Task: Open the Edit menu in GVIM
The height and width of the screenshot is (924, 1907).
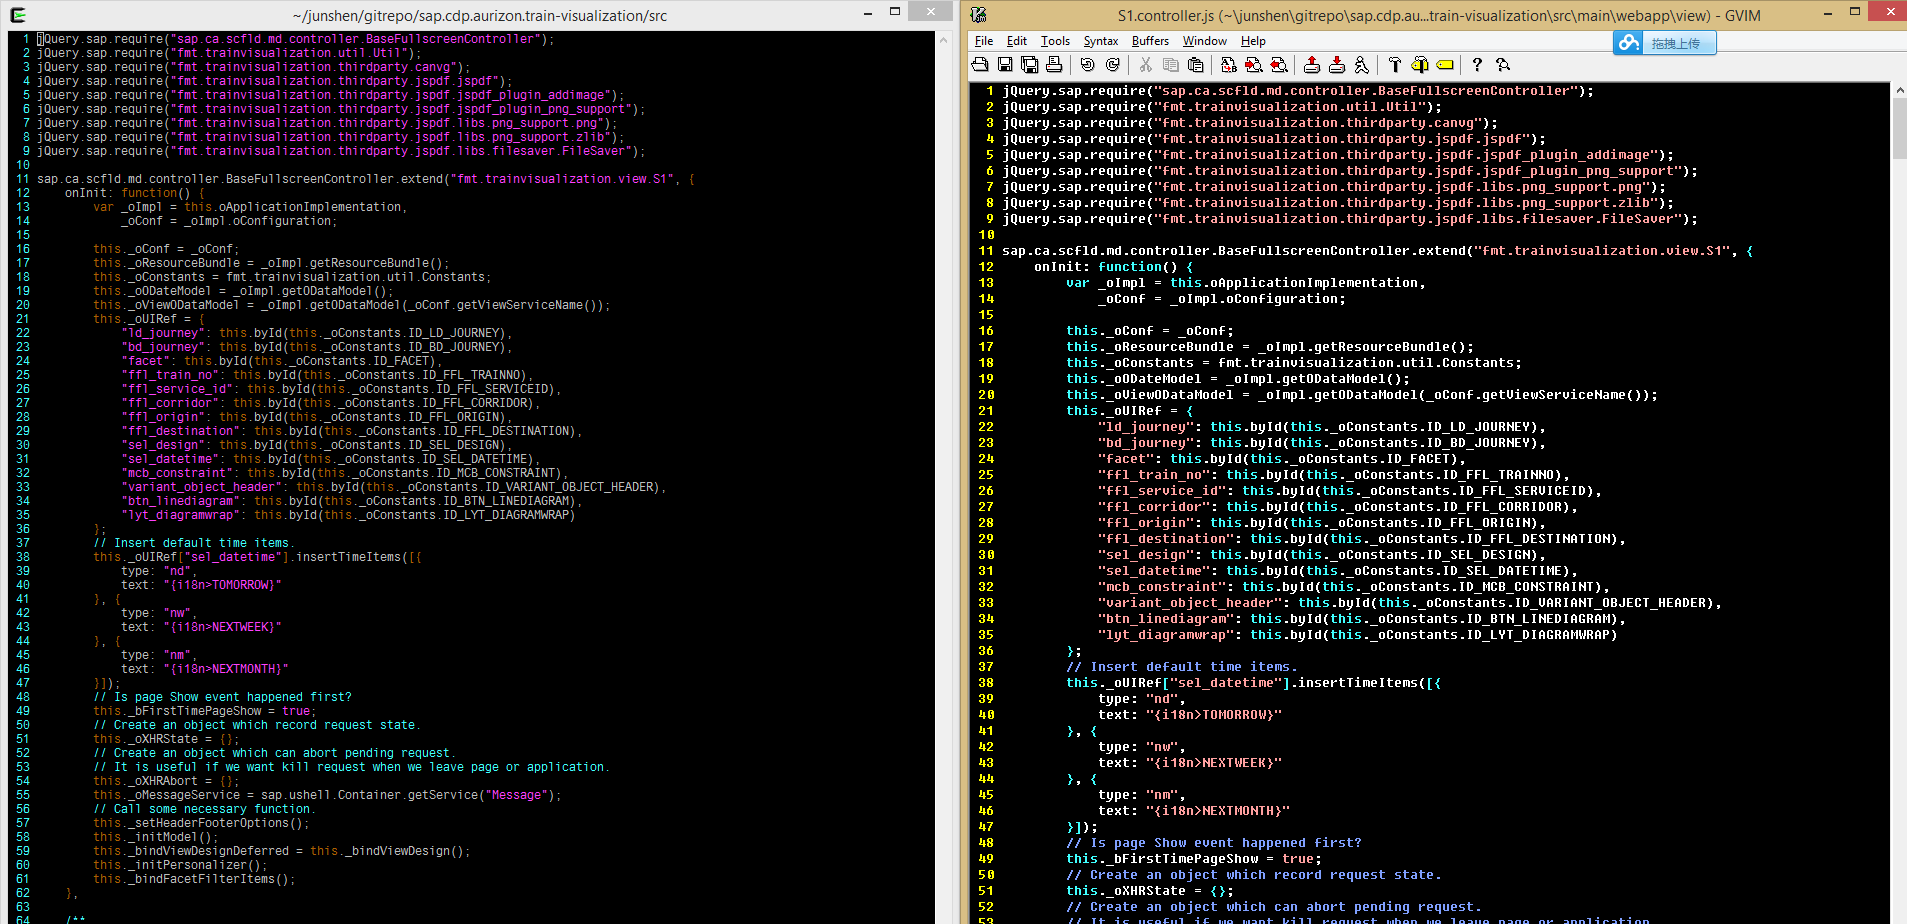Action: click(x=1017, y=41)
